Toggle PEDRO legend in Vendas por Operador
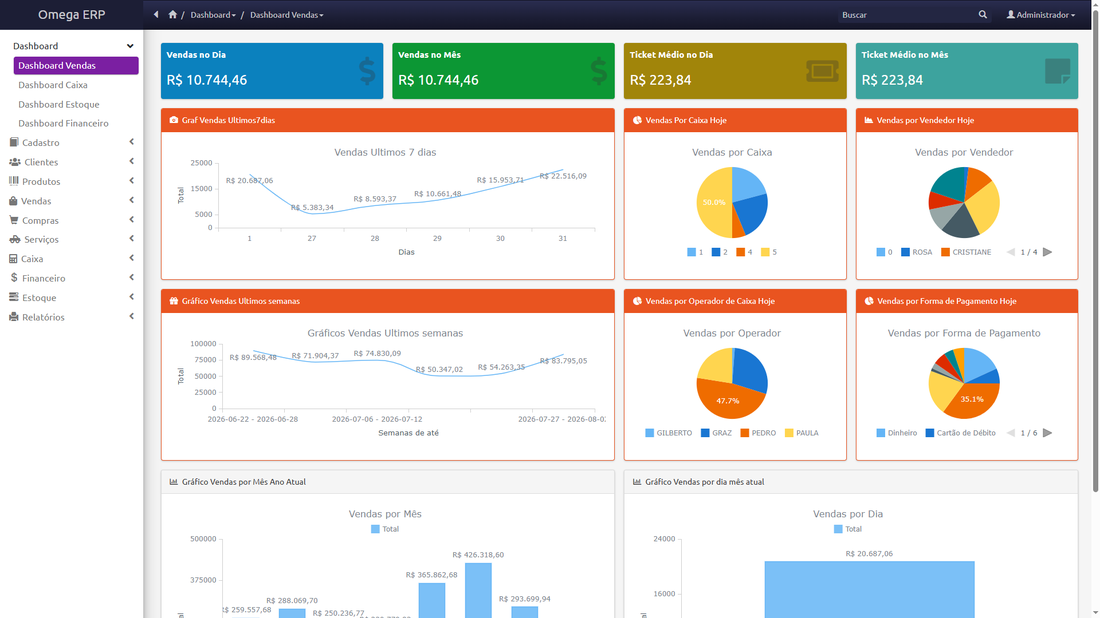The height and width of the screenshot is (618, 1100). [x=758, y=434]
